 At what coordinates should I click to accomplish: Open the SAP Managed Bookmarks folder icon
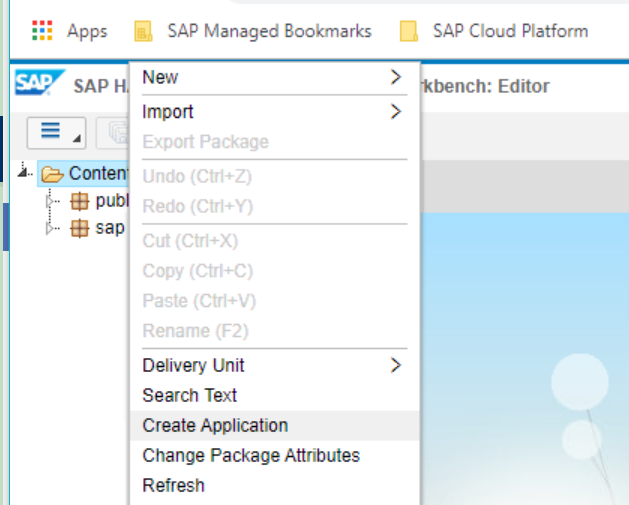(144, 32)
